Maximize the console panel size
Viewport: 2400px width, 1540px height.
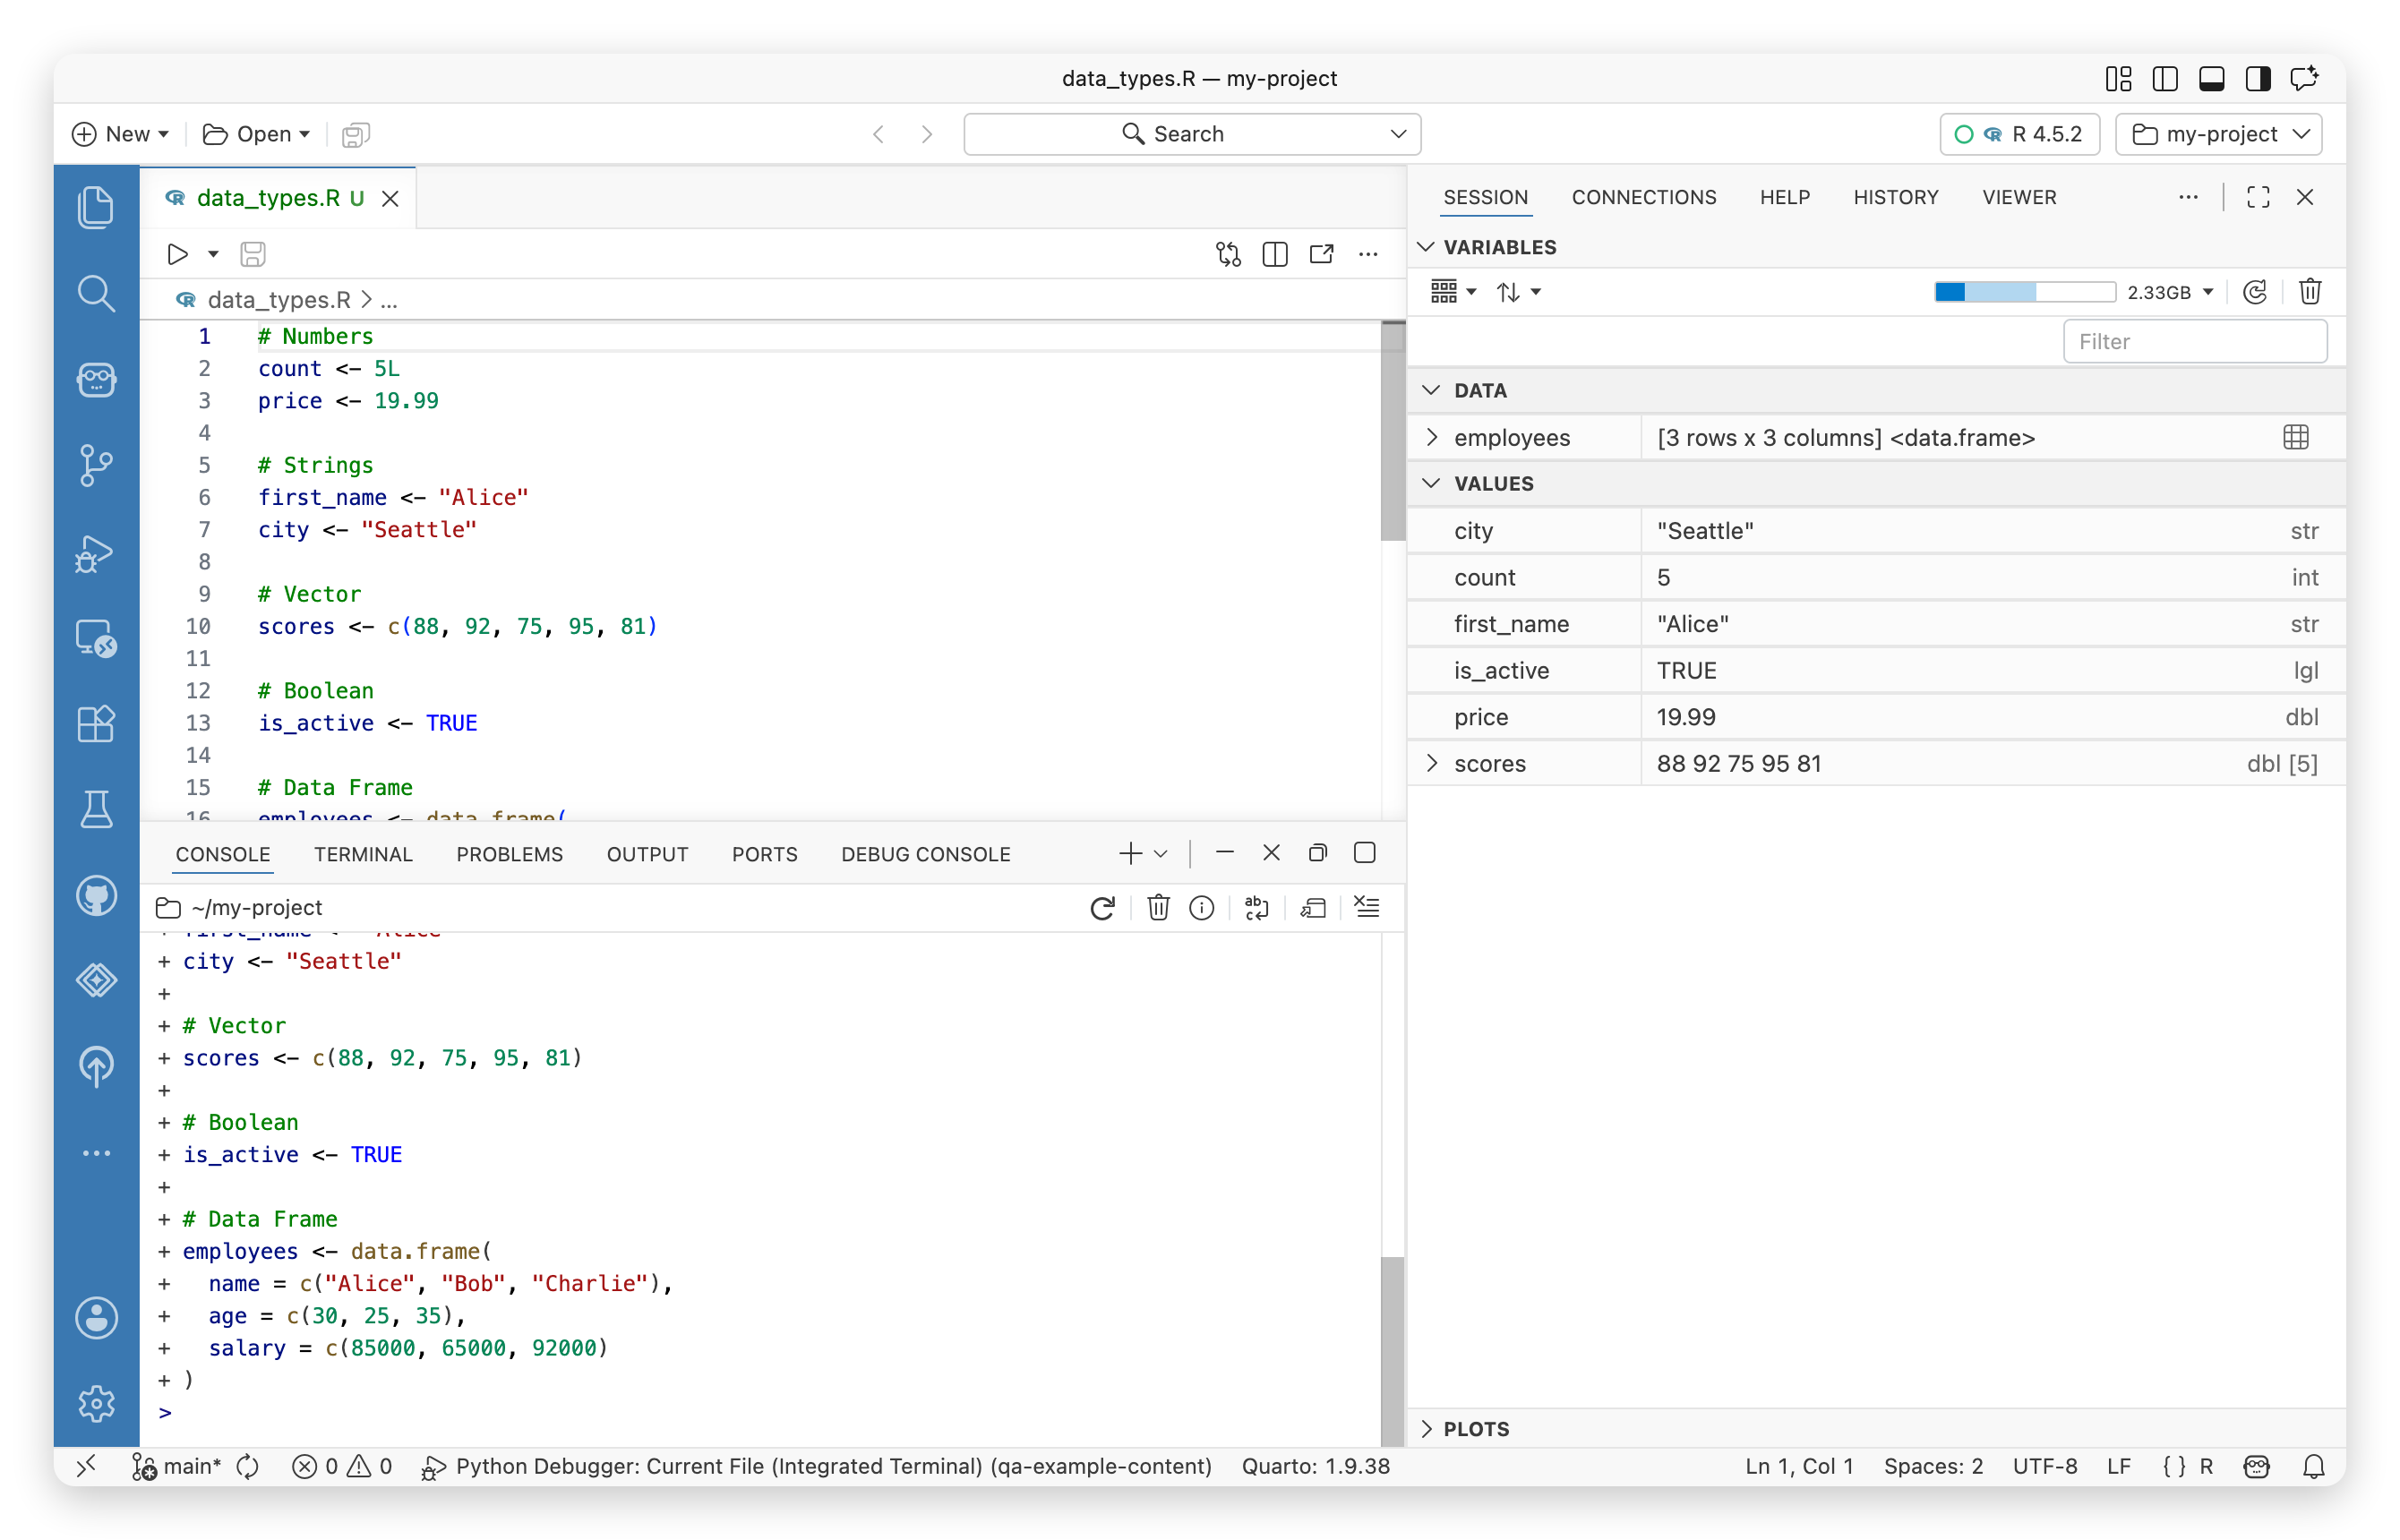[1364, 852]
